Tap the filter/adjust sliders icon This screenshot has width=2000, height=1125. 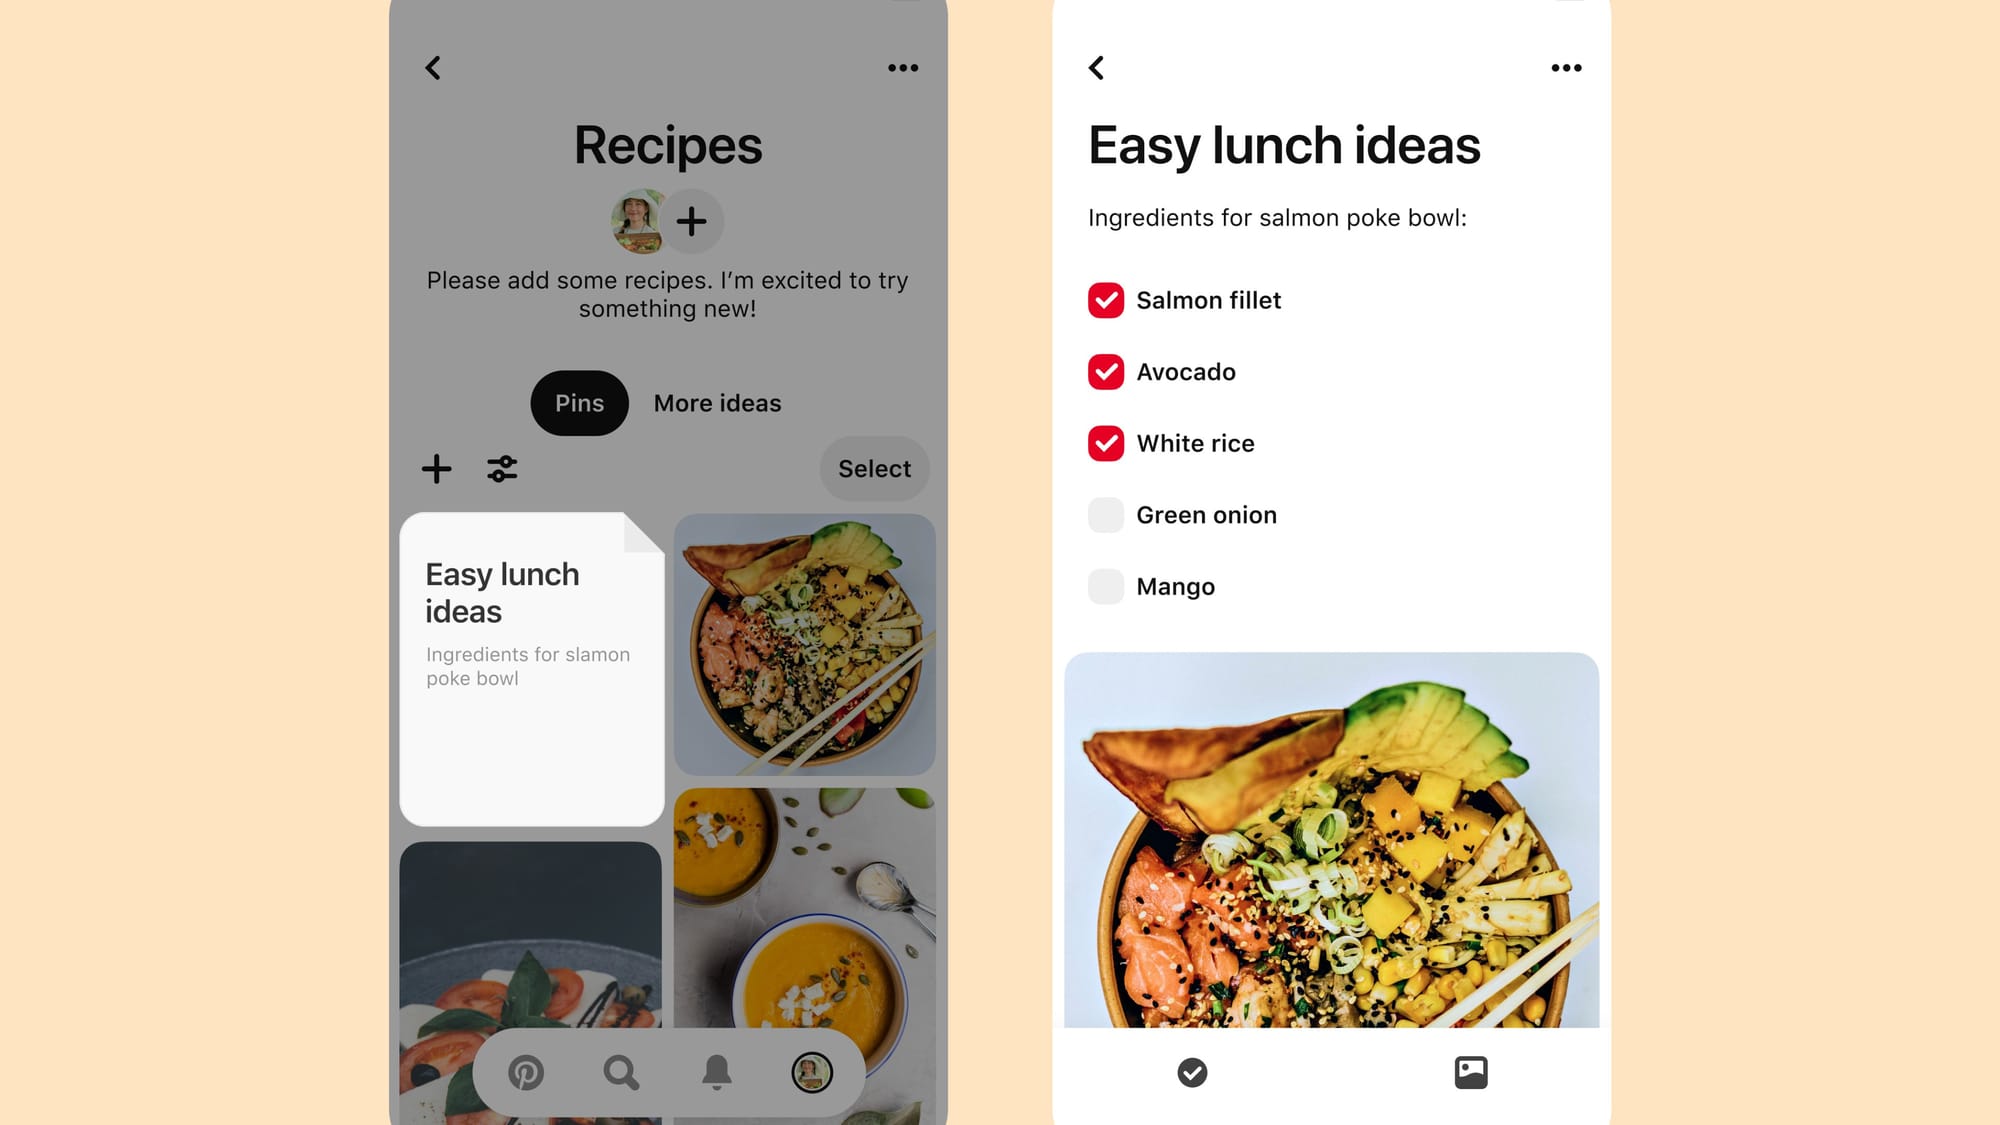[x=500, y=468]
